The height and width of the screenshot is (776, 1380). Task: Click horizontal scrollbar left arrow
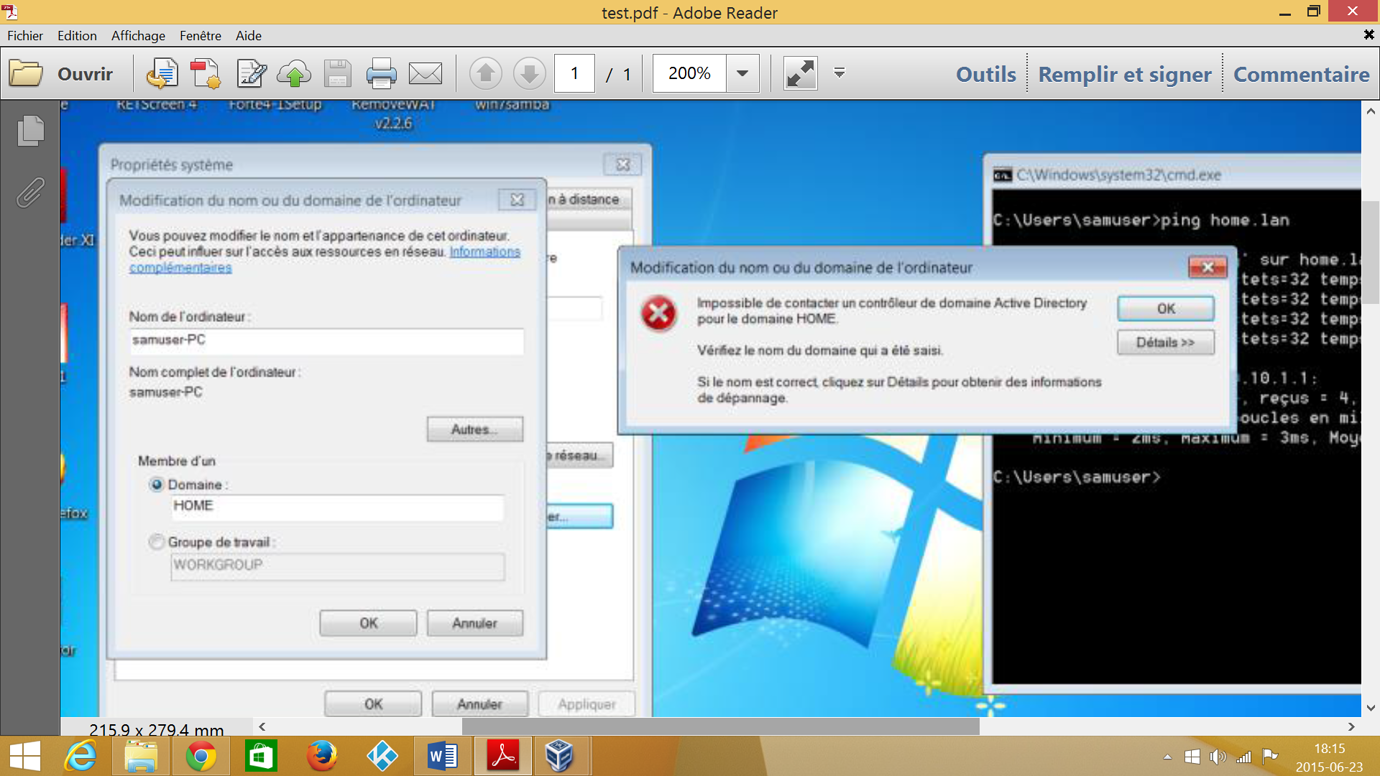pos(263,727)
